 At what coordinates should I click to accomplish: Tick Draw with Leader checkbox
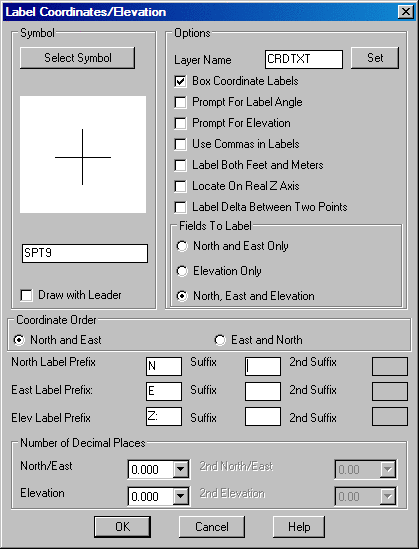pyautogui.click(x=26, y=295)
